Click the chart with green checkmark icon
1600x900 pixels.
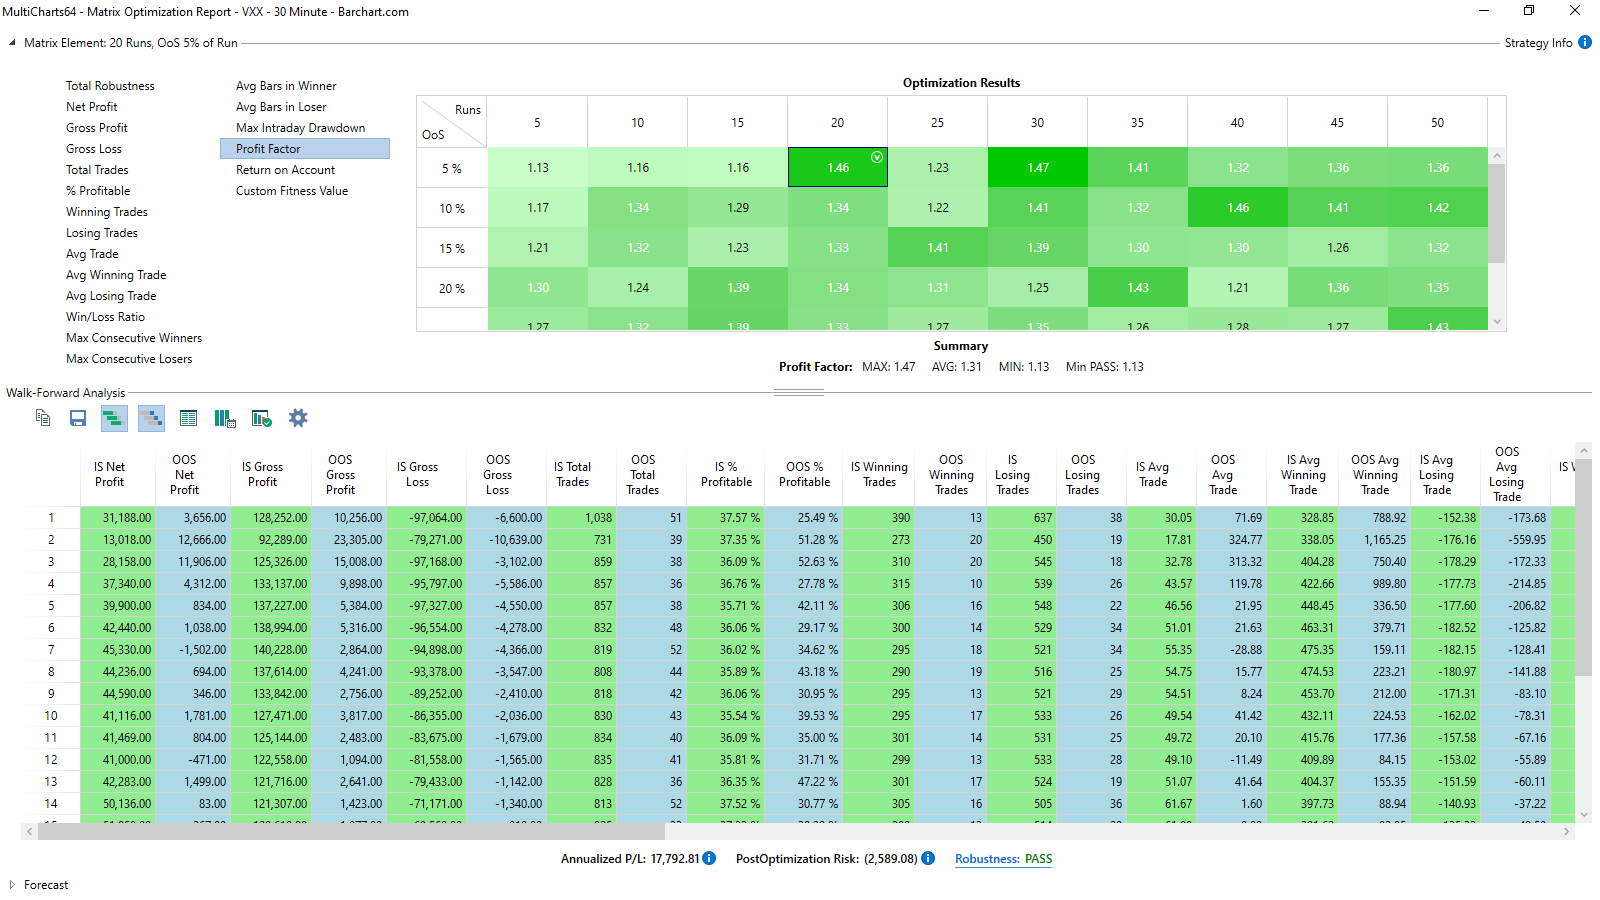click(x=262, y=418)
